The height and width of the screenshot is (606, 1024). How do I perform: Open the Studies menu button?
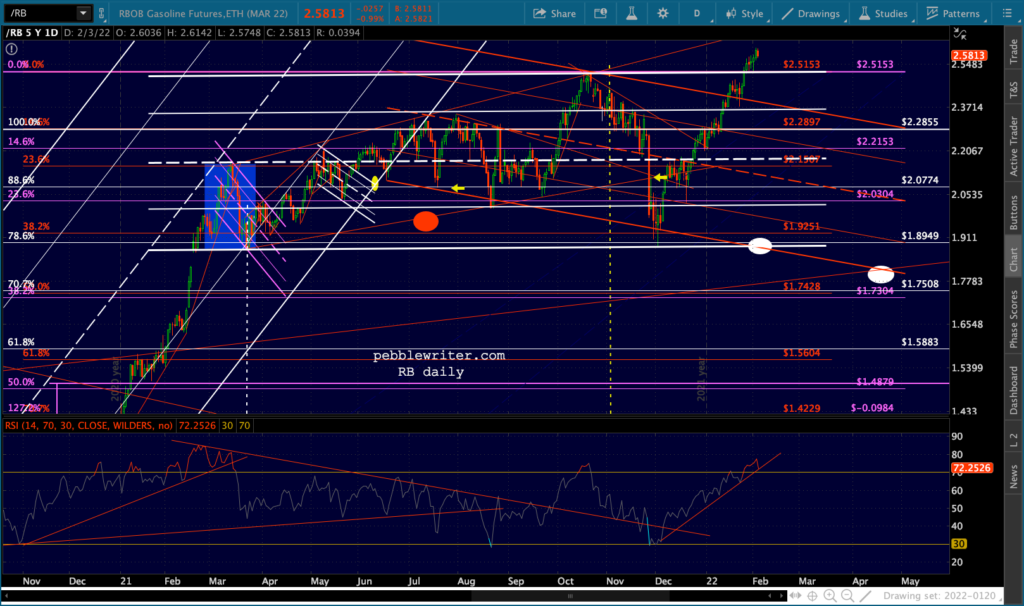883,13
